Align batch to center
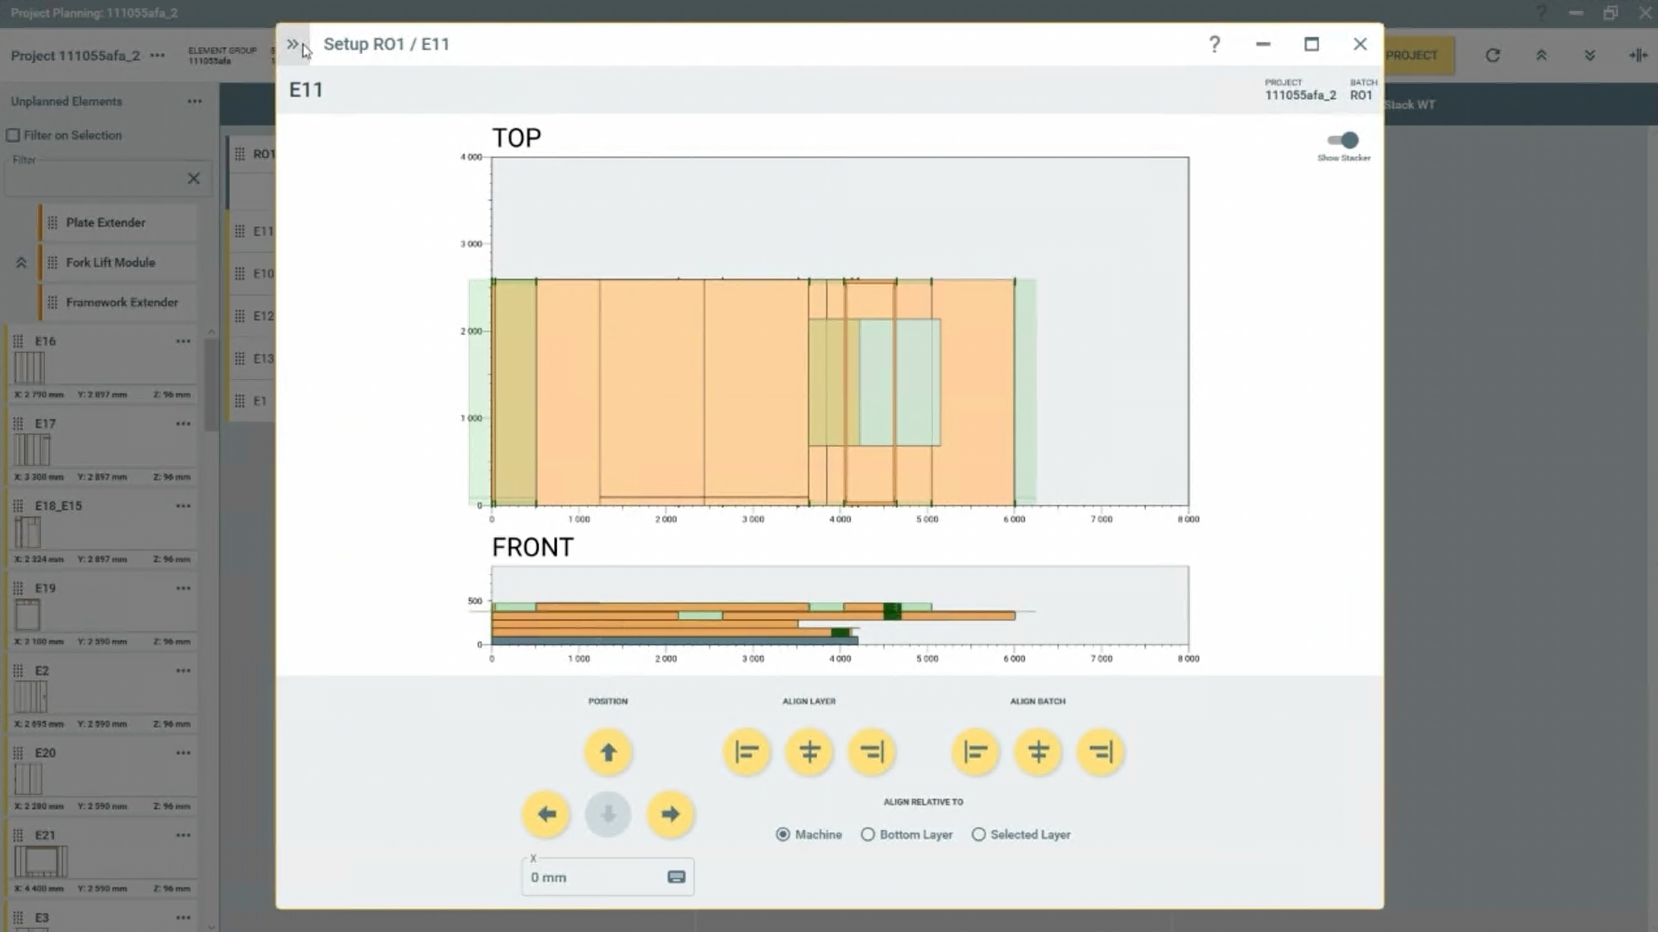The height and width of the screenshot is (932, 1658). 1038,752
